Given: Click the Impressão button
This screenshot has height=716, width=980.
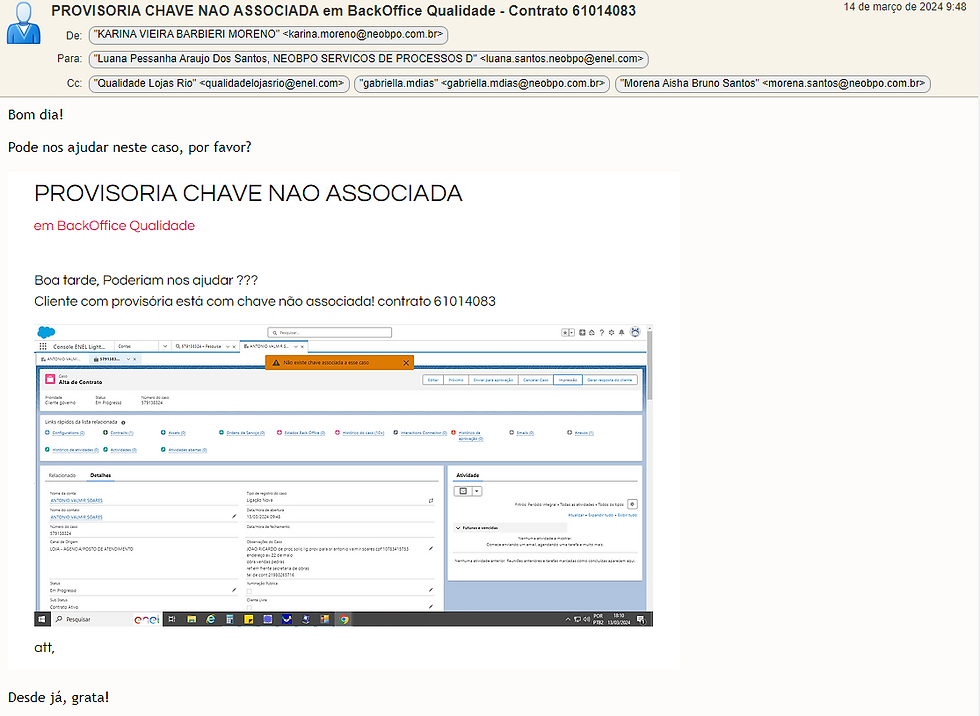Looking at the screenshot, I should click(x=568, y=380).
